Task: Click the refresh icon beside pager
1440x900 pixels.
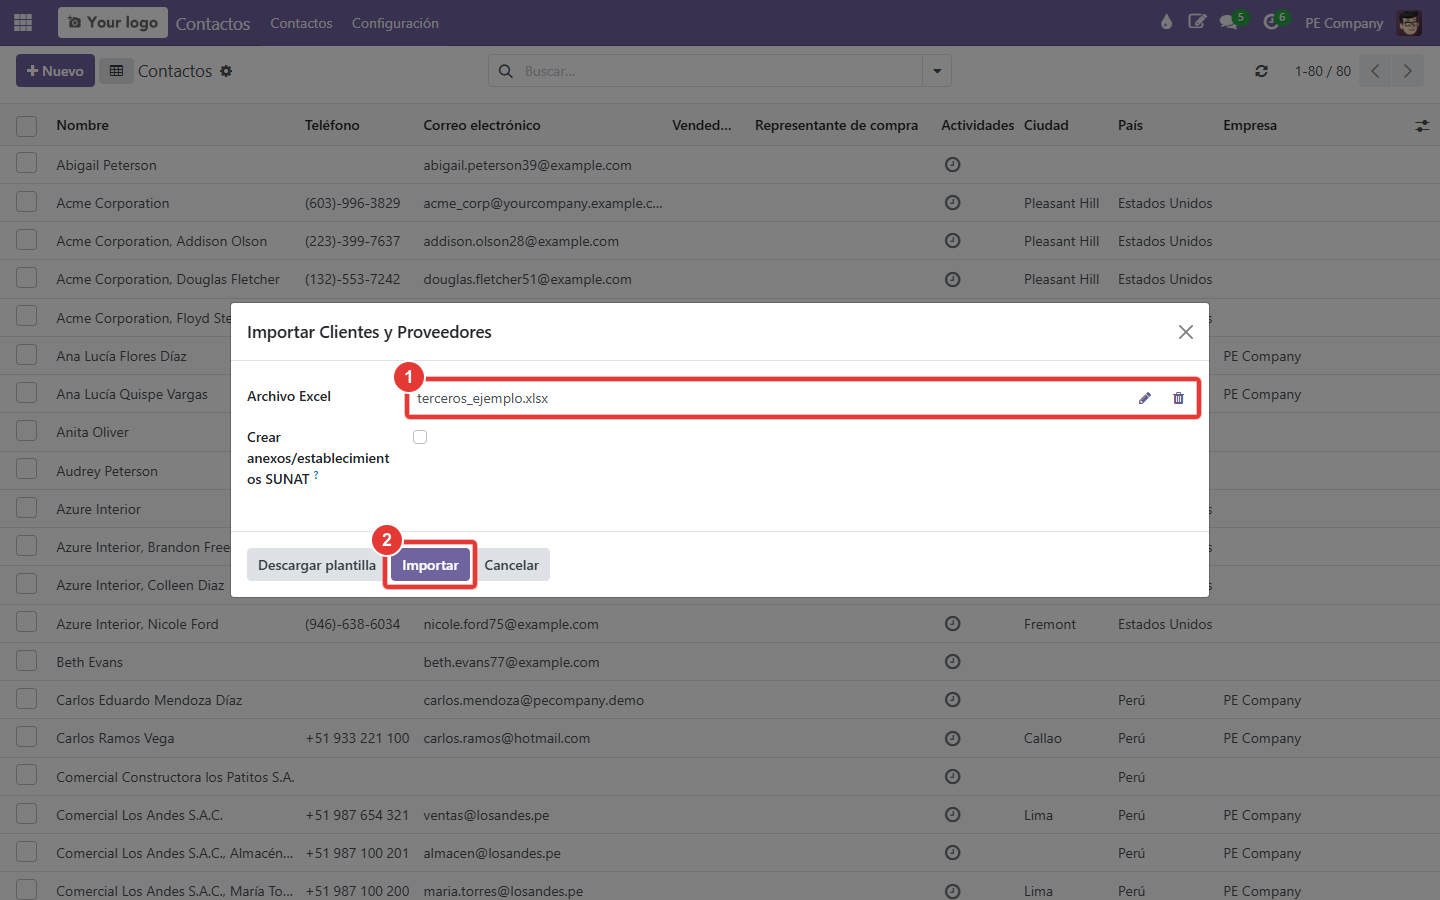Action: [1261, 71]
